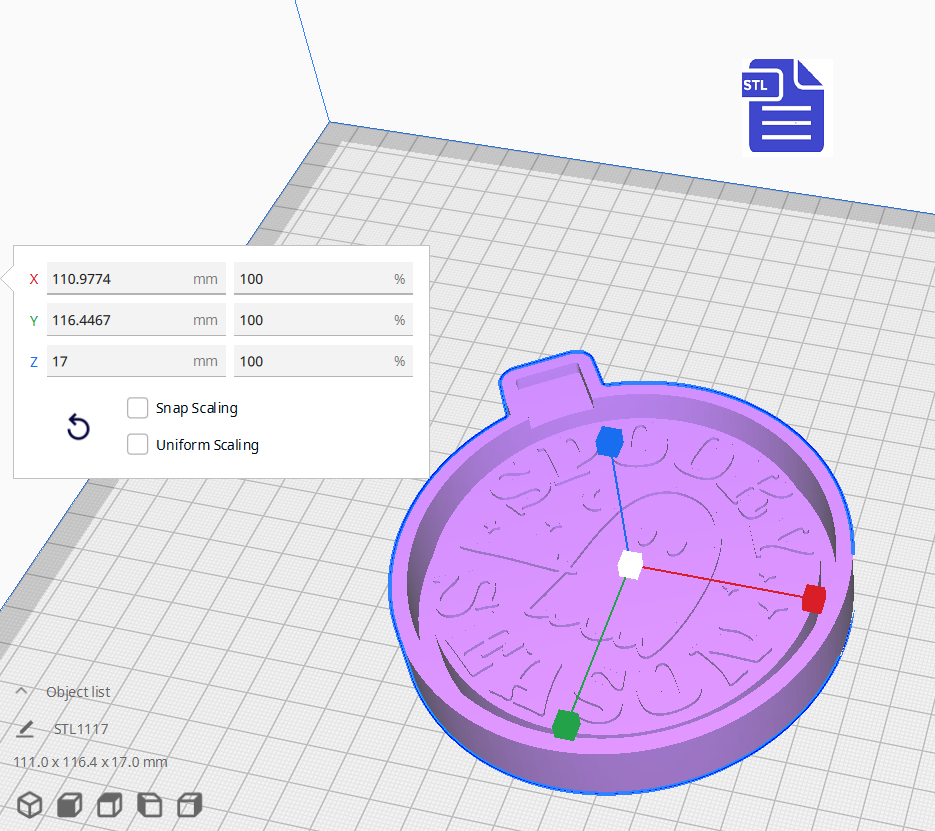Select the STL1117 object name label
Image resolution: width=935 pixels, height=831 pixels.
pos(81,729)
